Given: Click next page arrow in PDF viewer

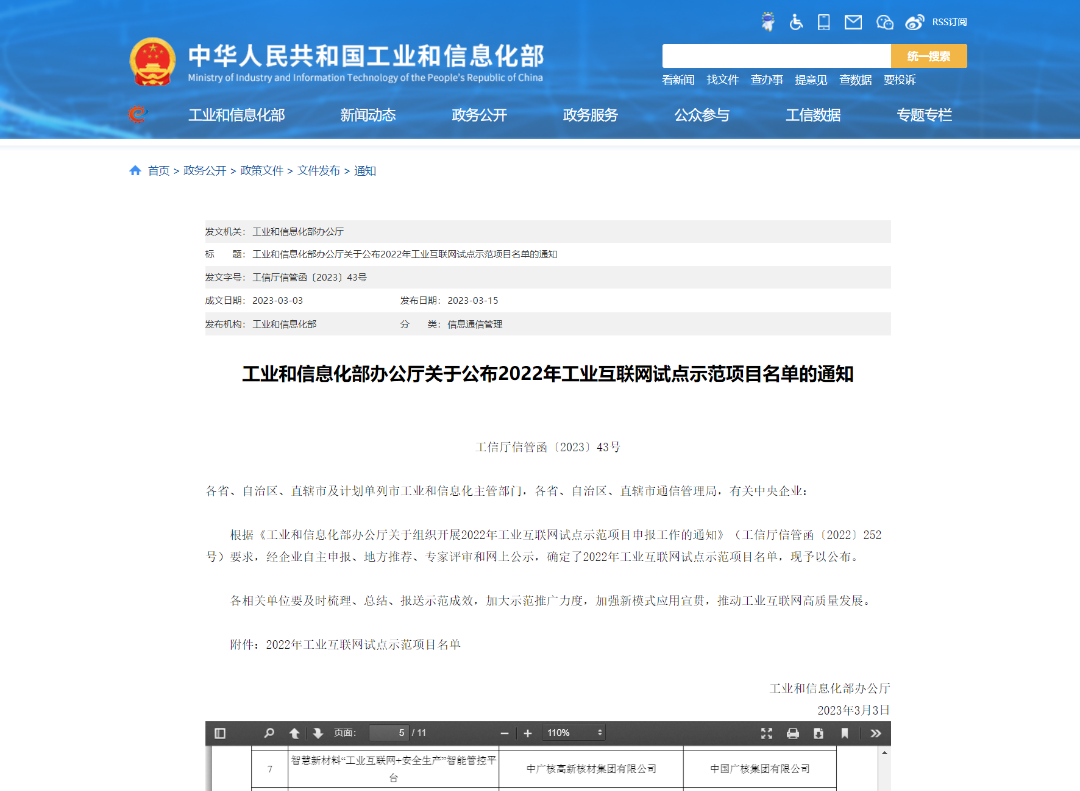Looking at the screenshot, I should [317, 733].
